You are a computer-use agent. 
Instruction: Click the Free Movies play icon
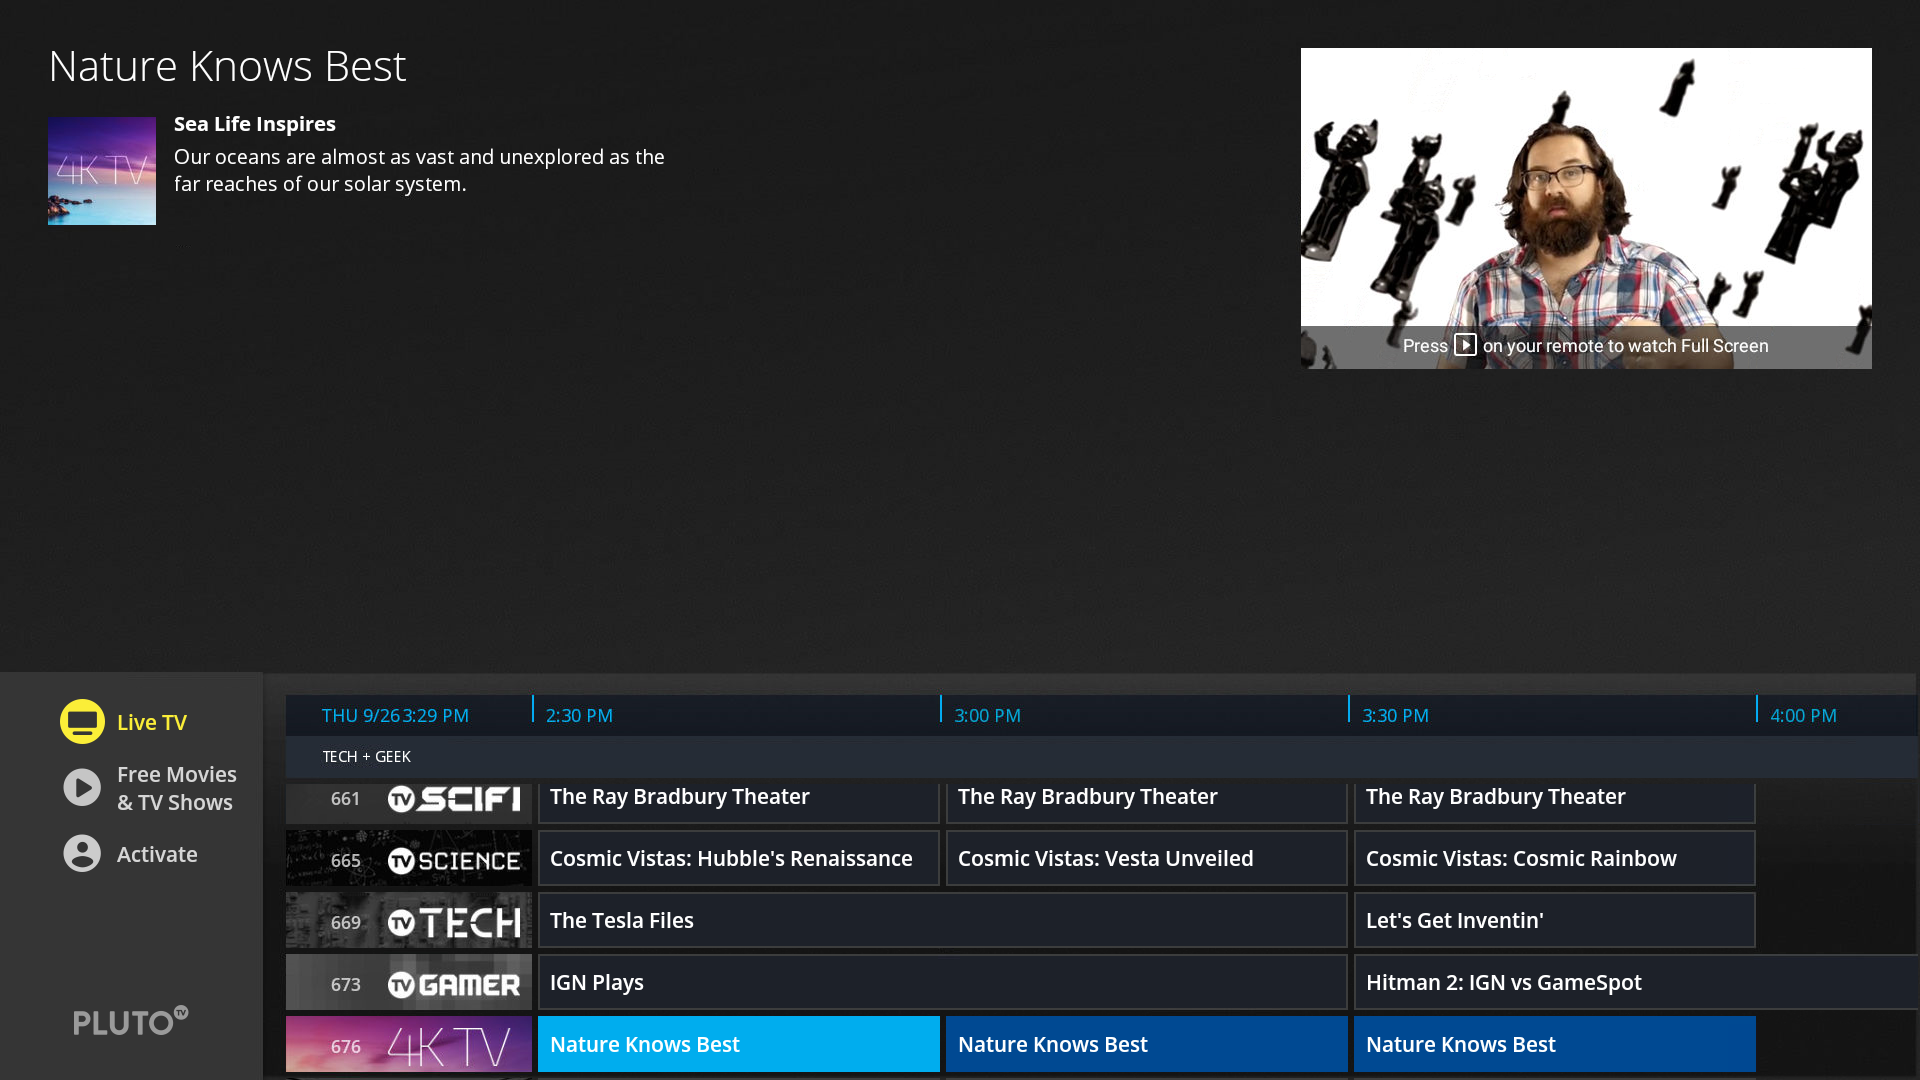(82, 788)
